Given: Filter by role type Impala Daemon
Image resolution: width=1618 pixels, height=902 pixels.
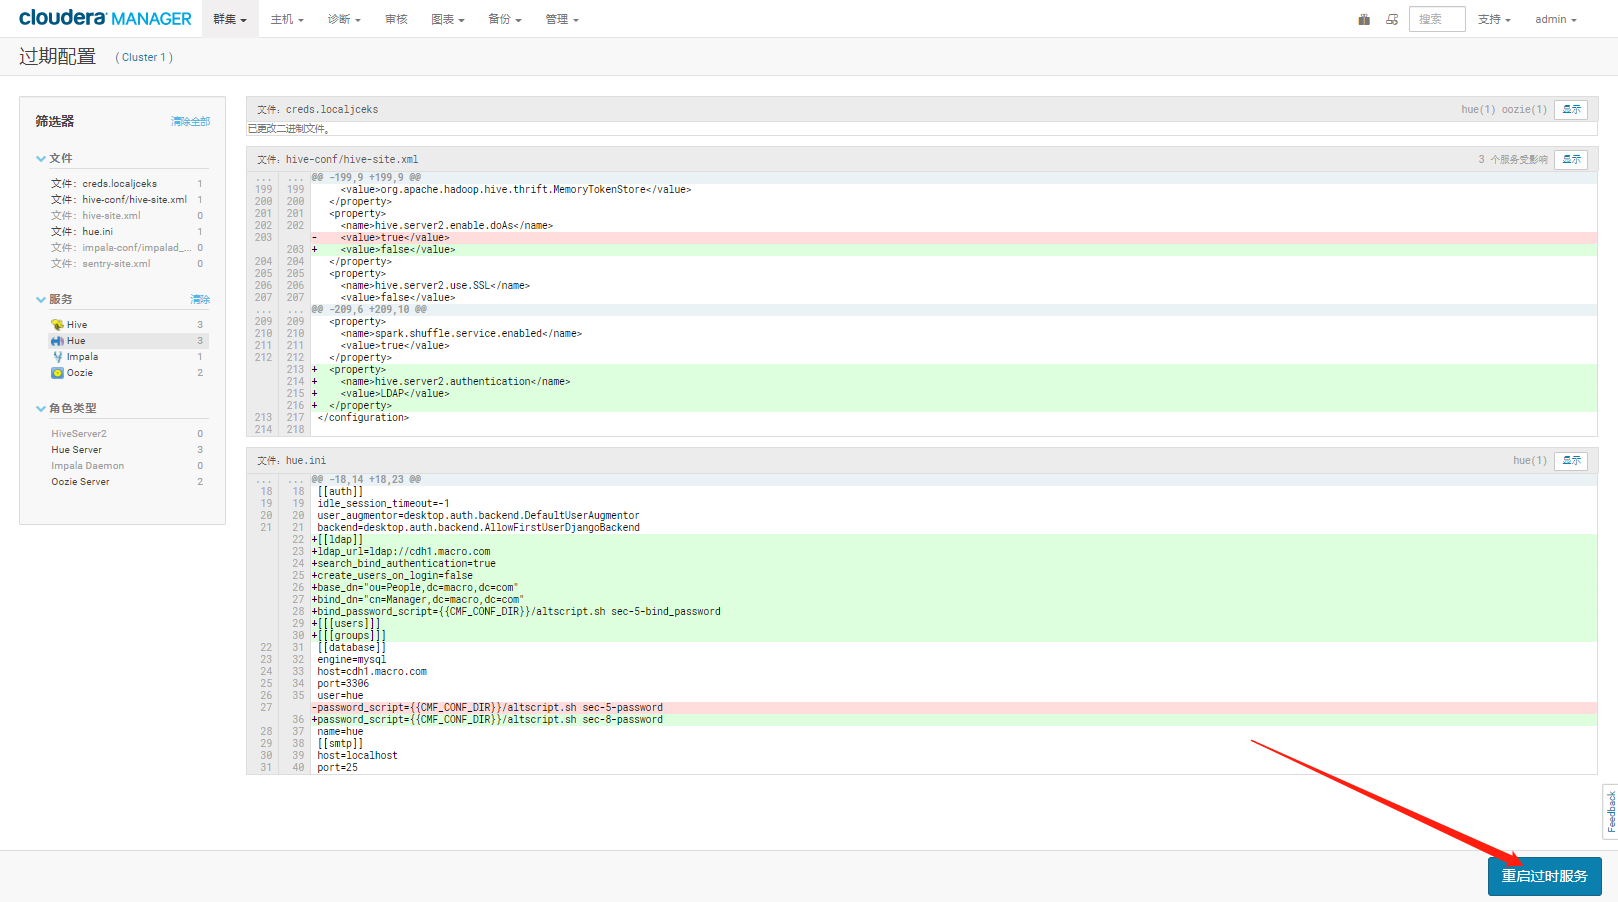Looking at the screenshot, I should [88, 466].
